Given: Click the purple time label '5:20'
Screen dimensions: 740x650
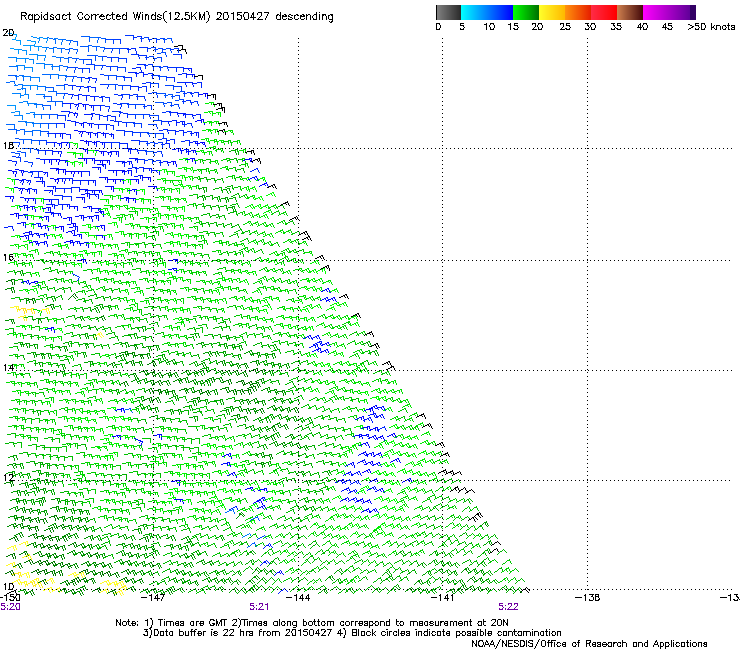Looking at the screenshot, I should pos(10,607).
